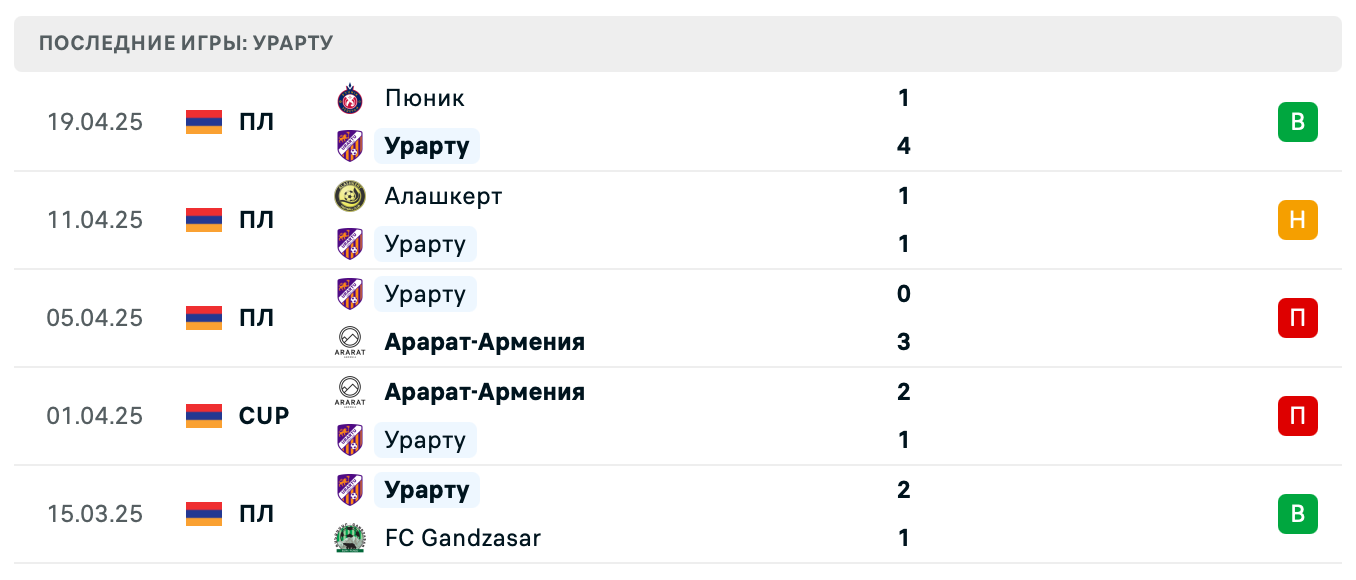Viewport: 1356px width, 580px height.
Task: Click the Pyunik club crest
Action: 350,98
